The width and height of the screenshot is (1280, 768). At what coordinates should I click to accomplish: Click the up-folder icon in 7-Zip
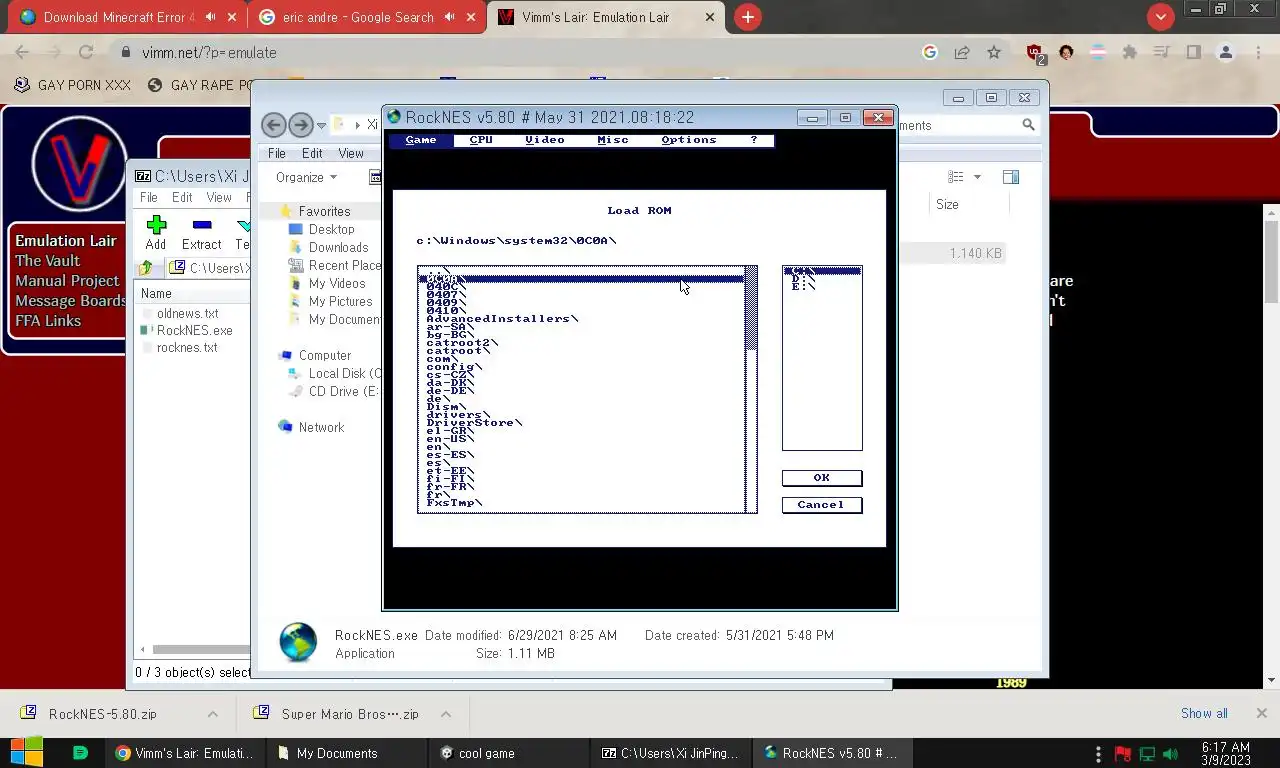(x=146, y=268)
